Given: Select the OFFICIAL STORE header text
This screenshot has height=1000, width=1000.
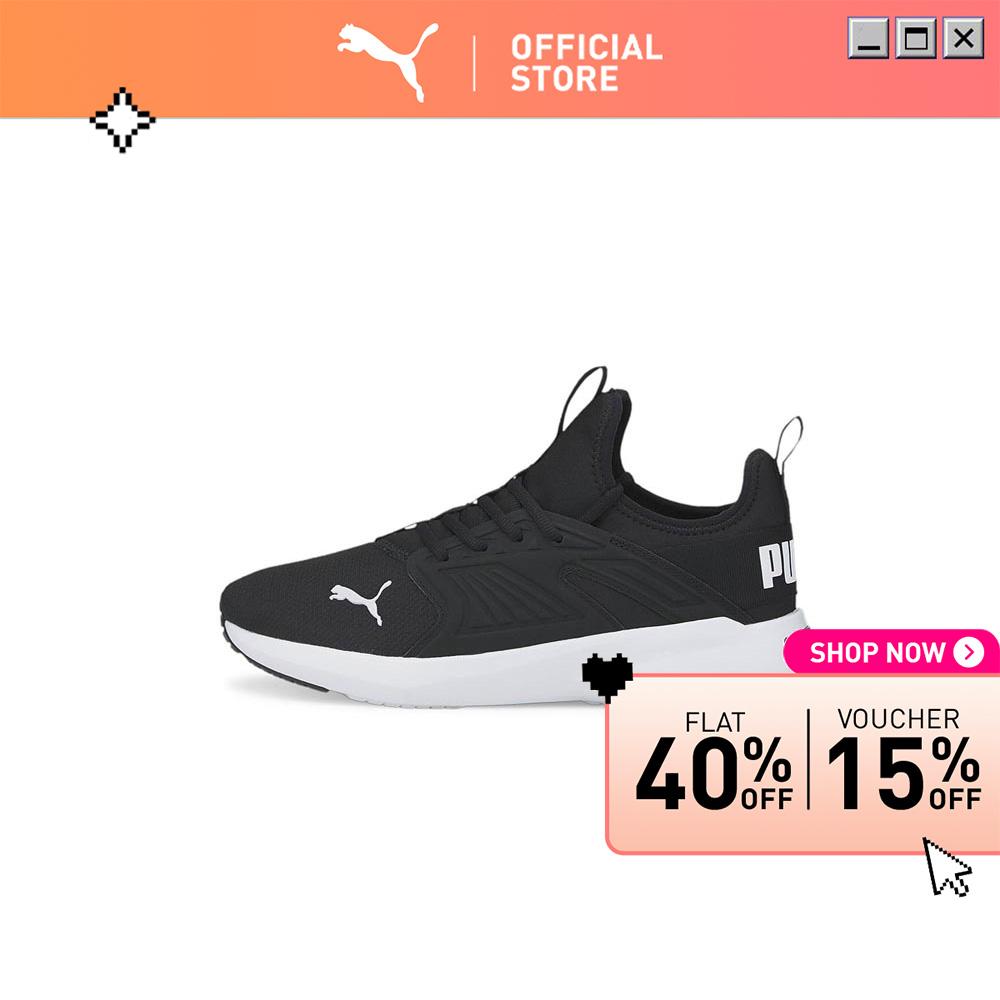Looking at the screenshot, I should [586, 62].
